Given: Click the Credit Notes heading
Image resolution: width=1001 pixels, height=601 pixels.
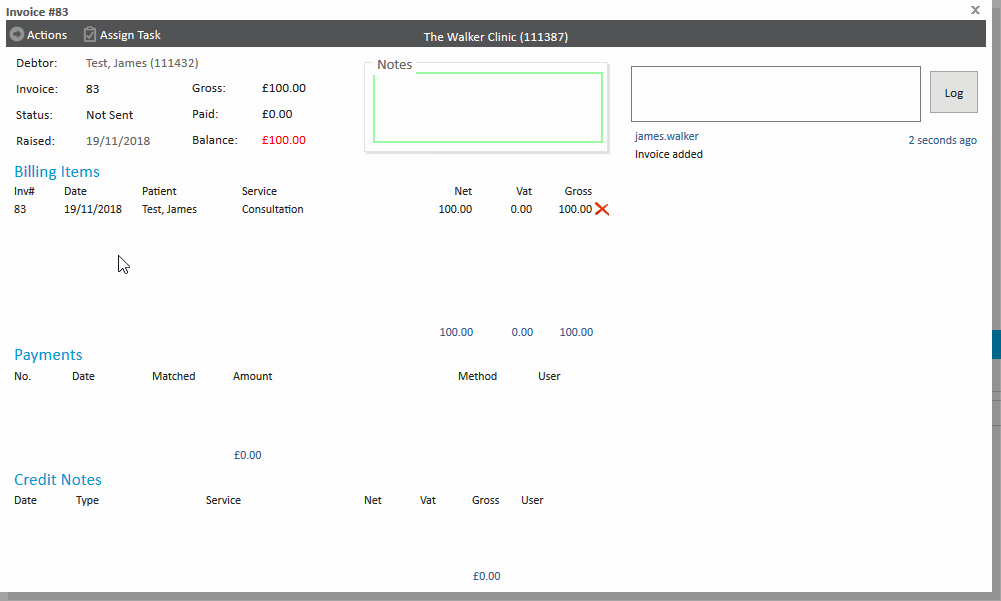Looking at the screenshot, I should [x=58, y=480].
